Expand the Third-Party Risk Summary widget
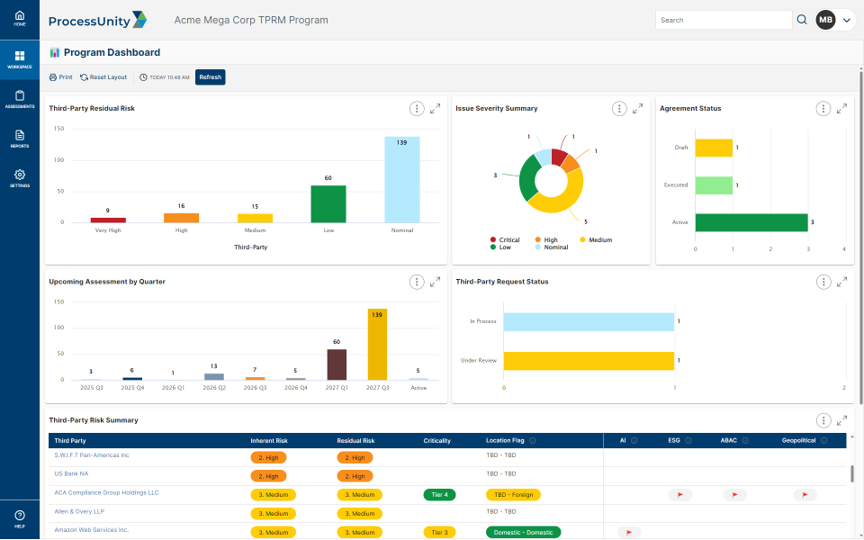This screenshot has width=864, height=540. [841, 420]
